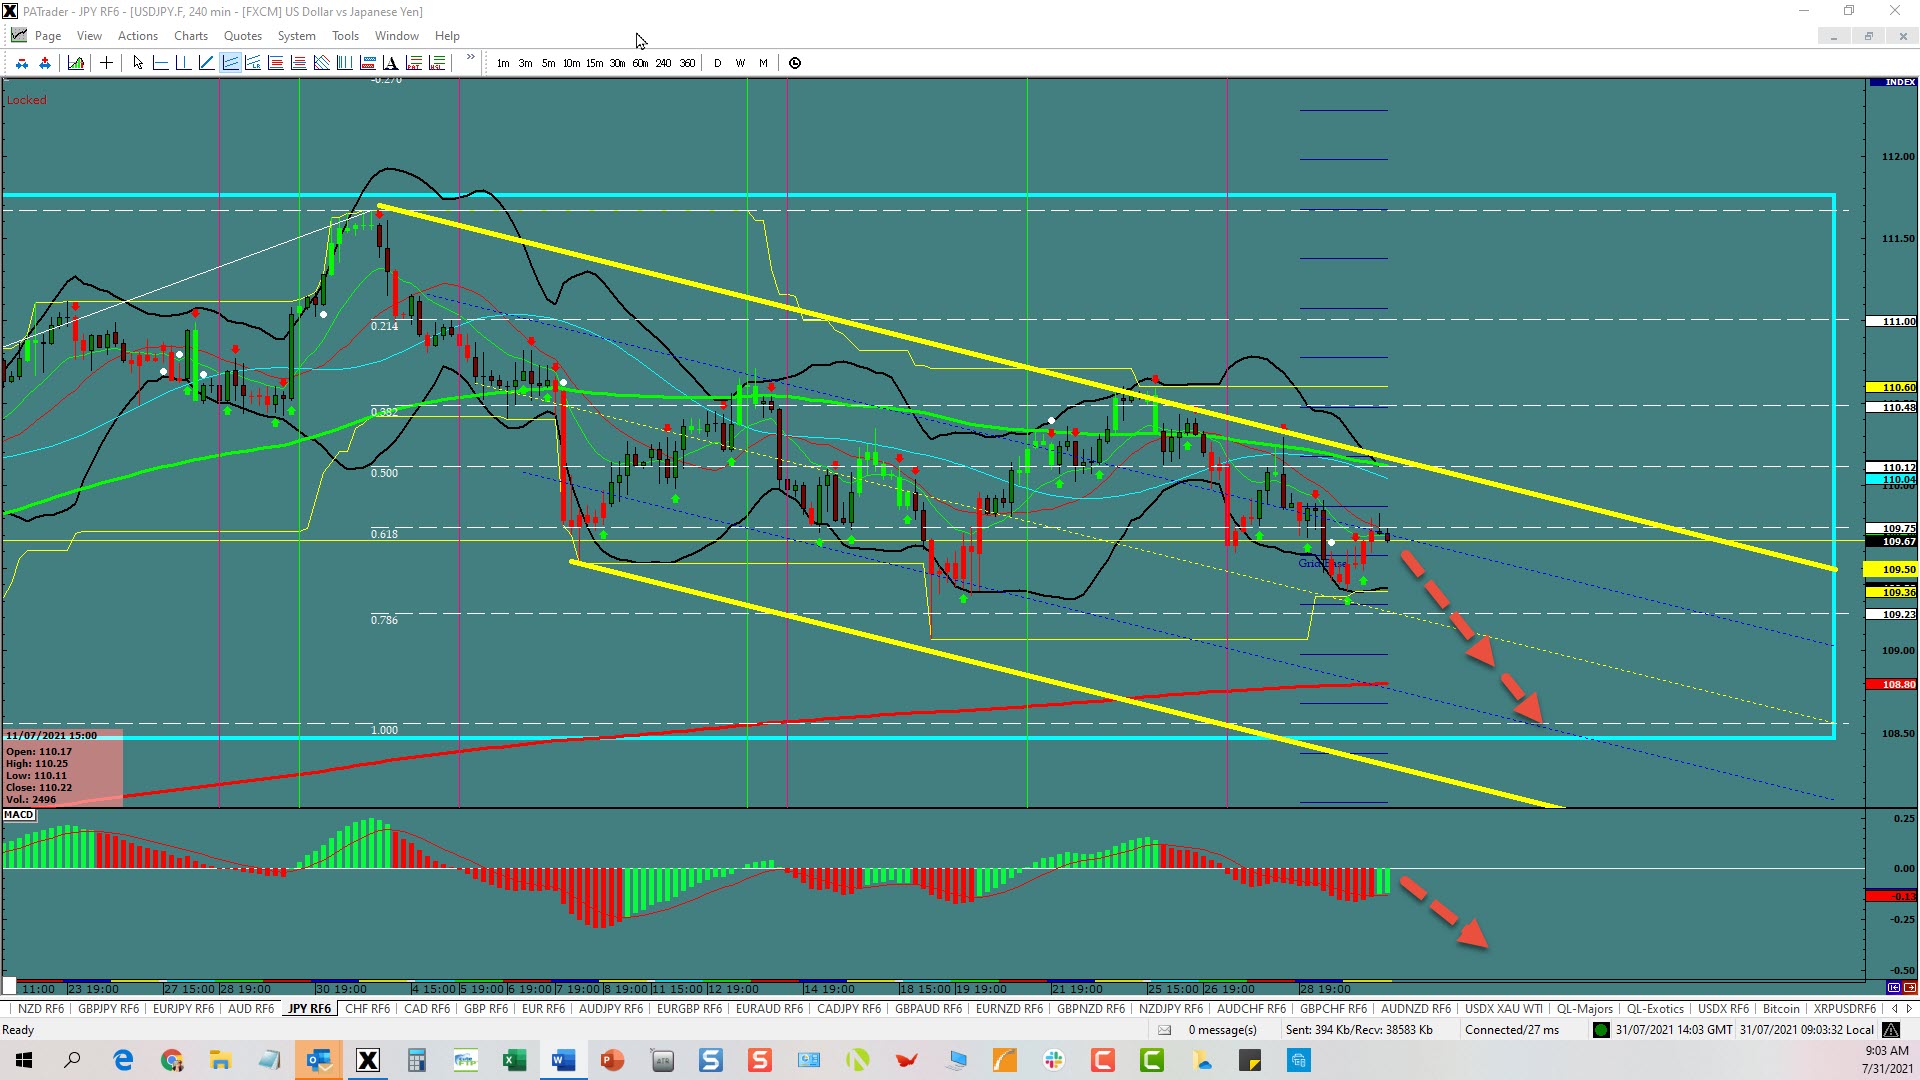This screenshot has width=1920, height=1080.
Task: Select the vertical line drawing tool
Action: pyautogui.click(x=183, y=63)
